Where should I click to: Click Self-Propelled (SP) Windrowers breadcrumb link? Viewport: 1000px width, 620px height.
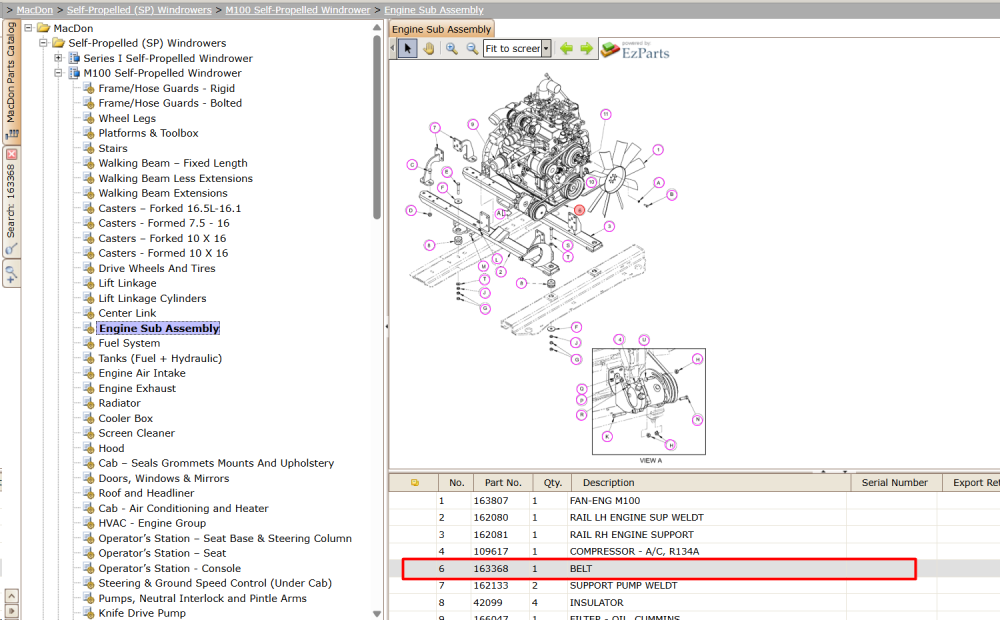click(x=139, y=10)
